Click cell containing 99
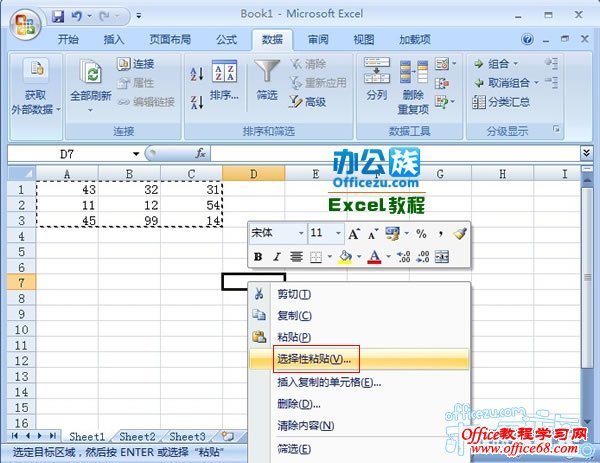This screenshot has height=463, width=600. click(x=130, y=220)
